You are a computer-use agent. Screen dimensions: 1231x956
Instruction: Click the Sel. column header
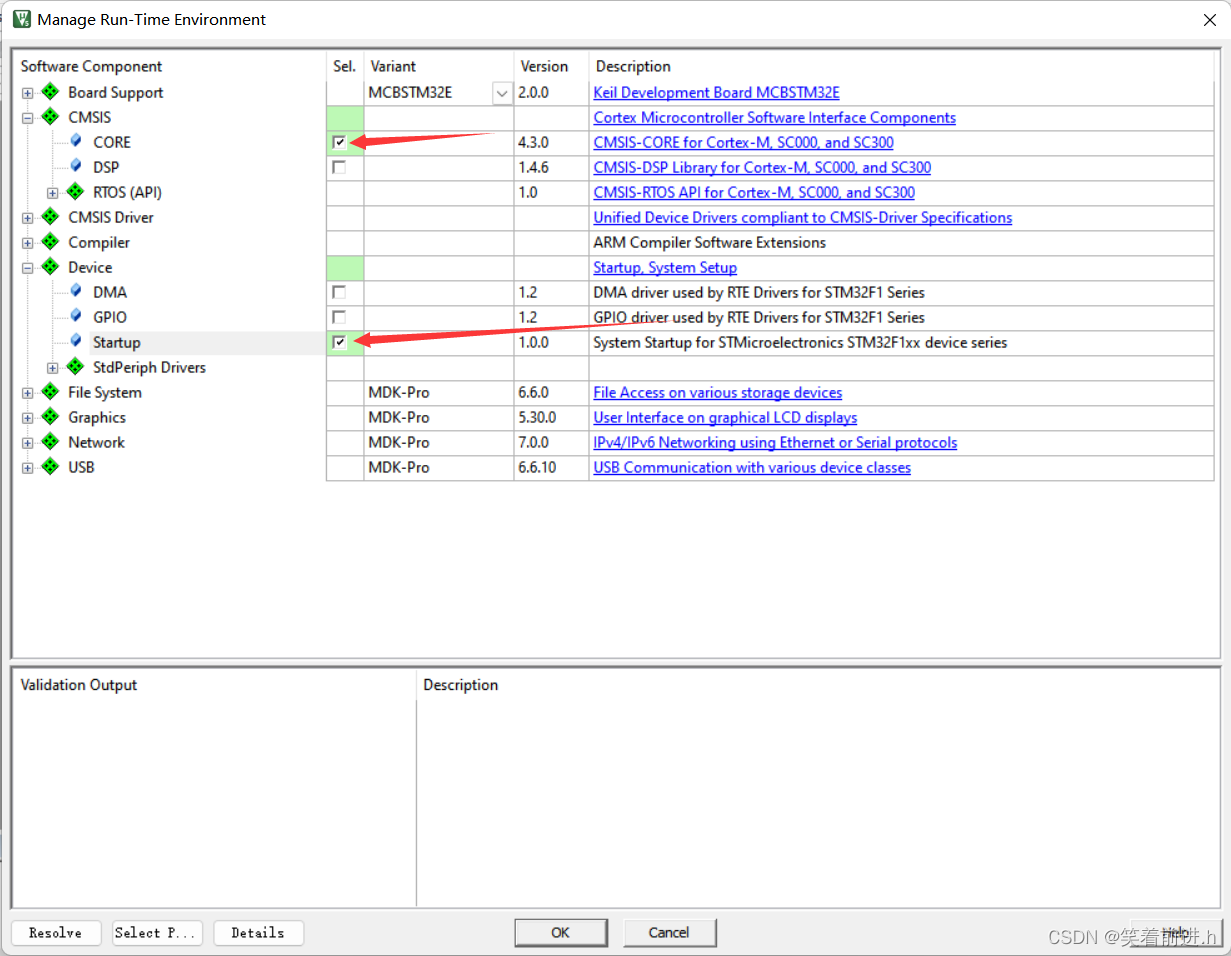344,66
